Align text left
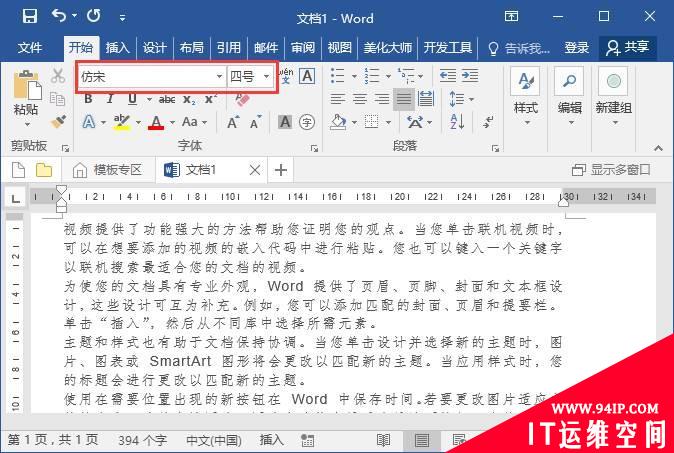The height and width of the screenshot is (453, 674). [x=338, y=99]
